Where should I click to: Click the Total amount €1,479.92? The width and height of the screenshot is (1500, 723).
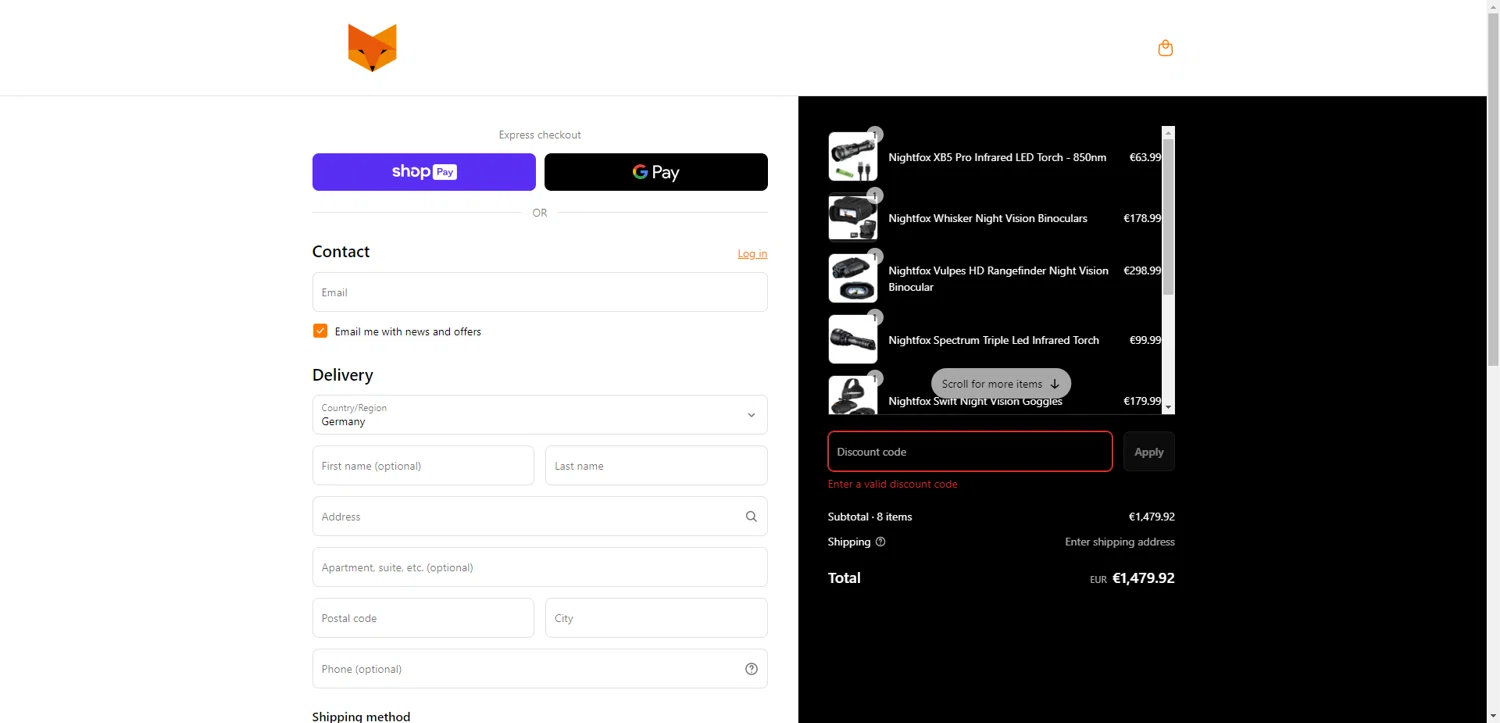(1143, 578)
